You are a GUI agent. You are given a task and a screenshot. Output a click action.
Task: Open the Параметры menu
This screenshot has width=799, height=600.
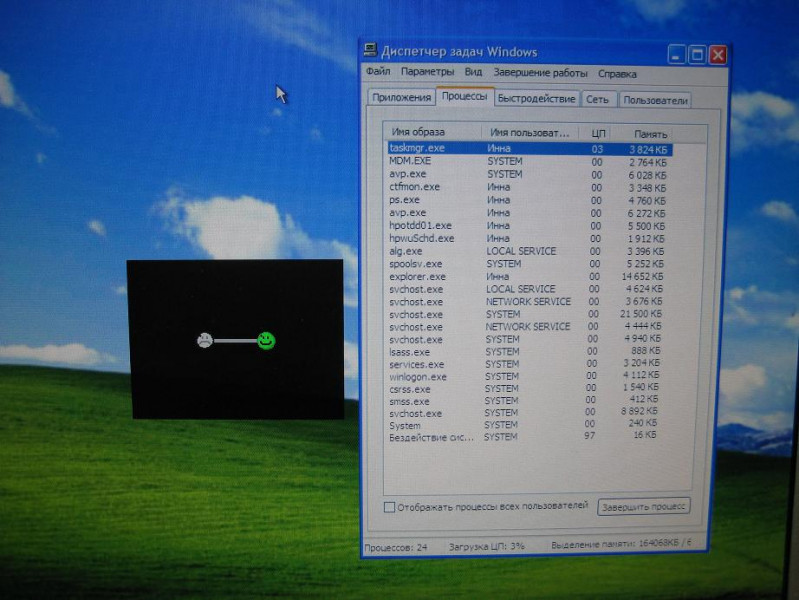[x=427, y=72]
